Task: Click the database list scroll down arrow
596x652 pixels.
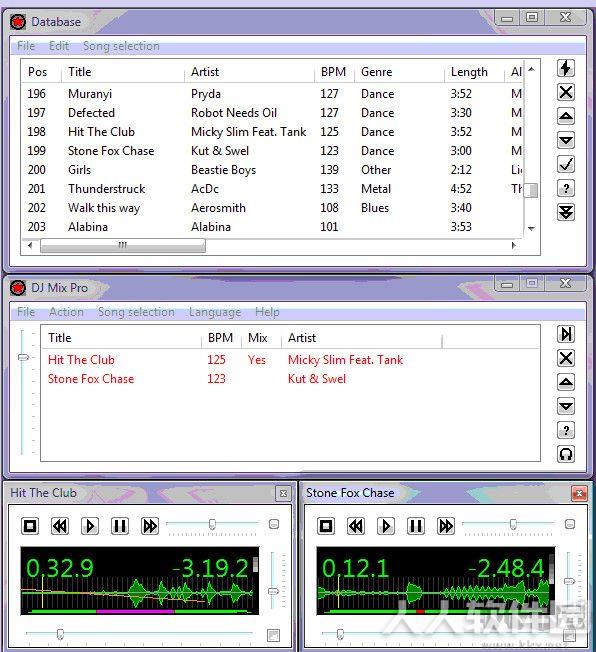Action: pyautogui.click(x=531, y=228)
